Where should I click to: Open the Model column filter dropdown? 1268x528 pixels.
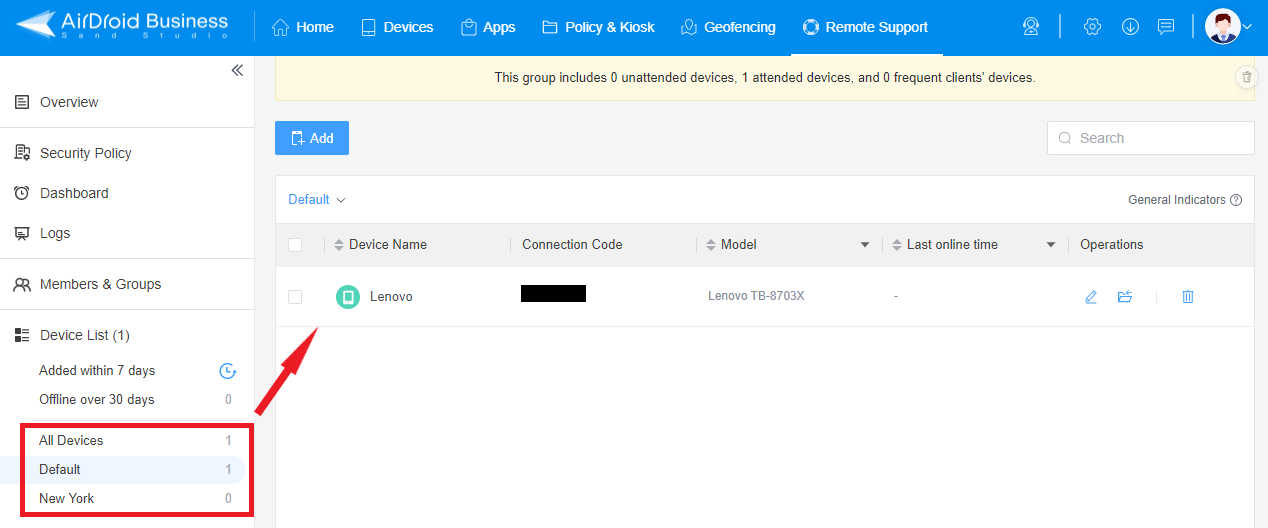point(865,245)
